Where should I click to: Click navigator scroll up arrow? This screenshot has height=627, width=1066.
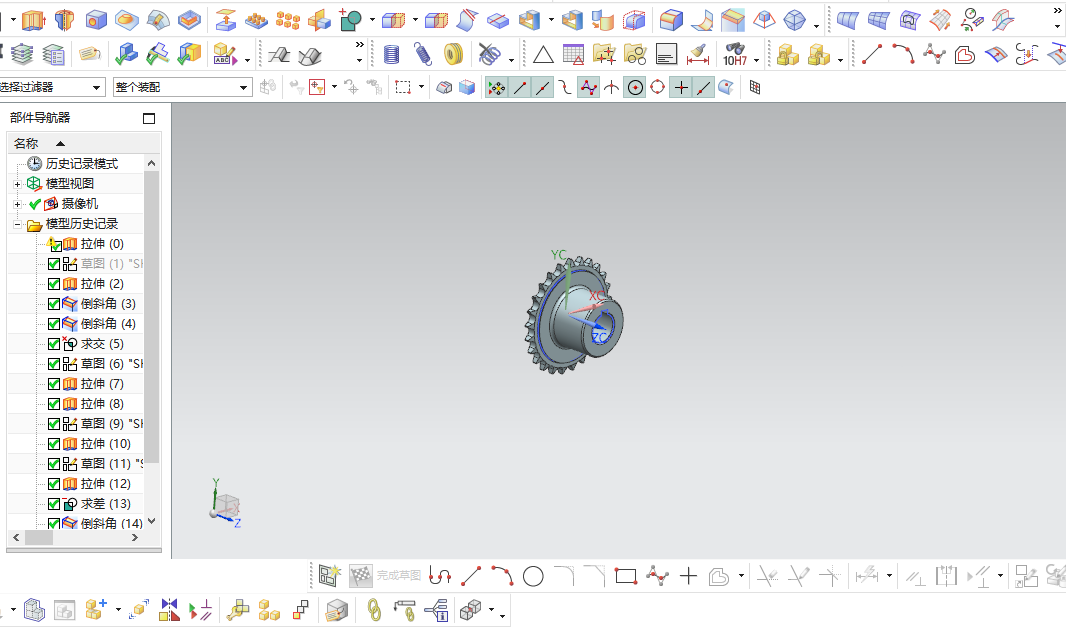coord(152,163)
